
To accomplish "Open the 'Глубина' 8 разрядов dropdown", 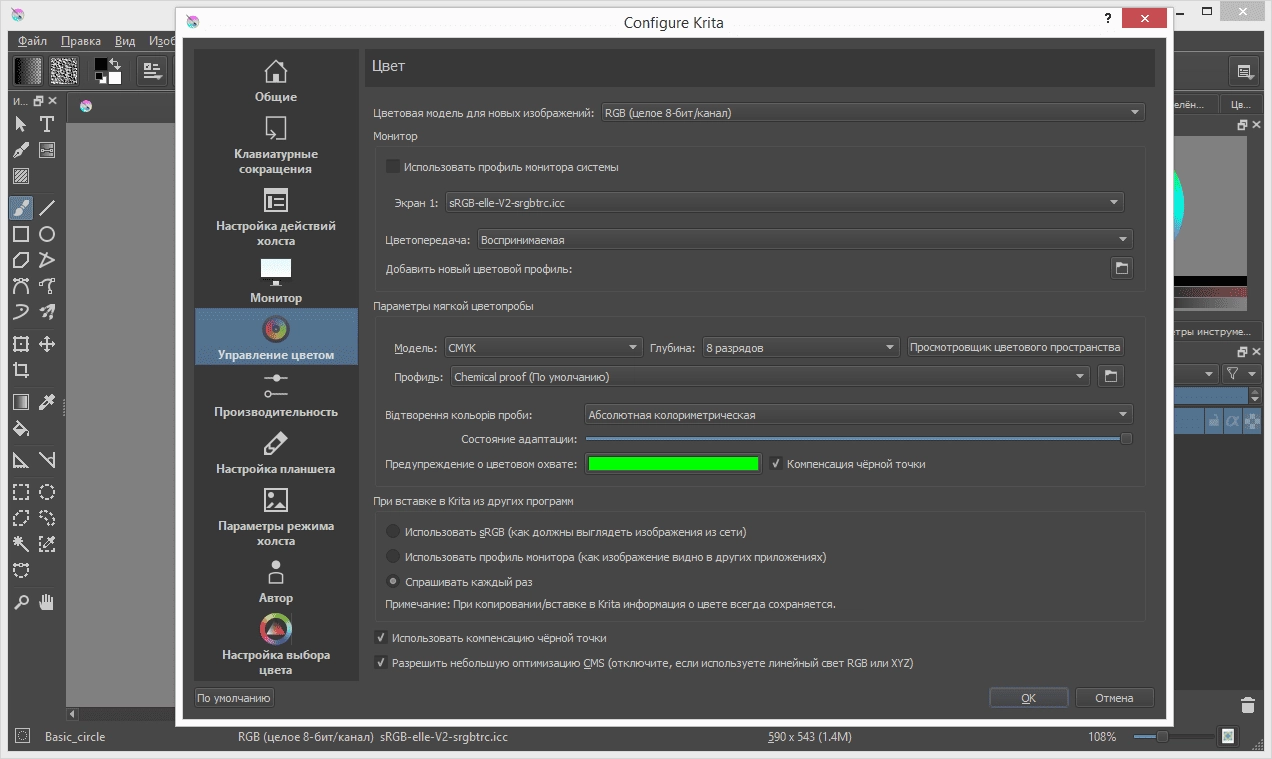I will (x=801, y=348).
